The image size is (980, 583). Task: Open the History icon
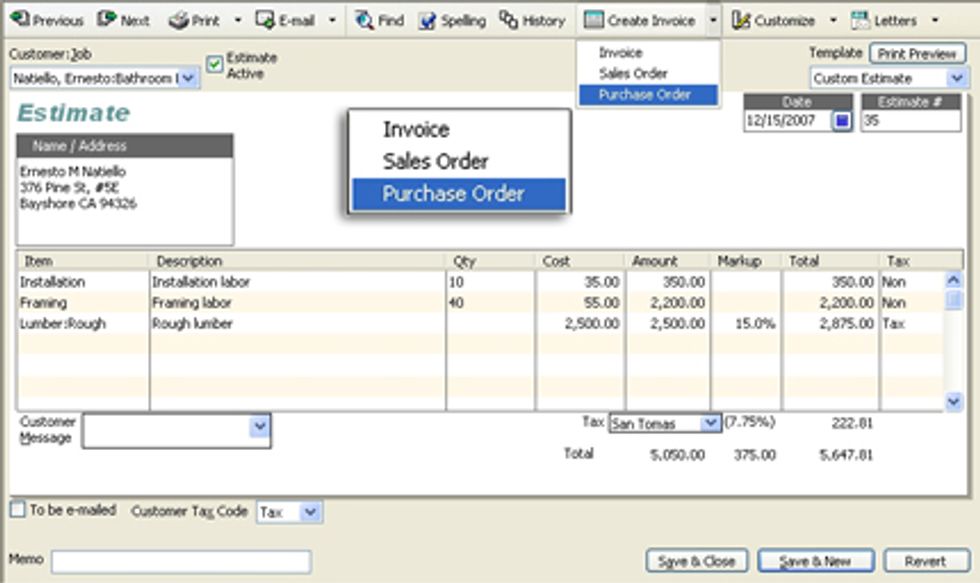coord(521,17)
